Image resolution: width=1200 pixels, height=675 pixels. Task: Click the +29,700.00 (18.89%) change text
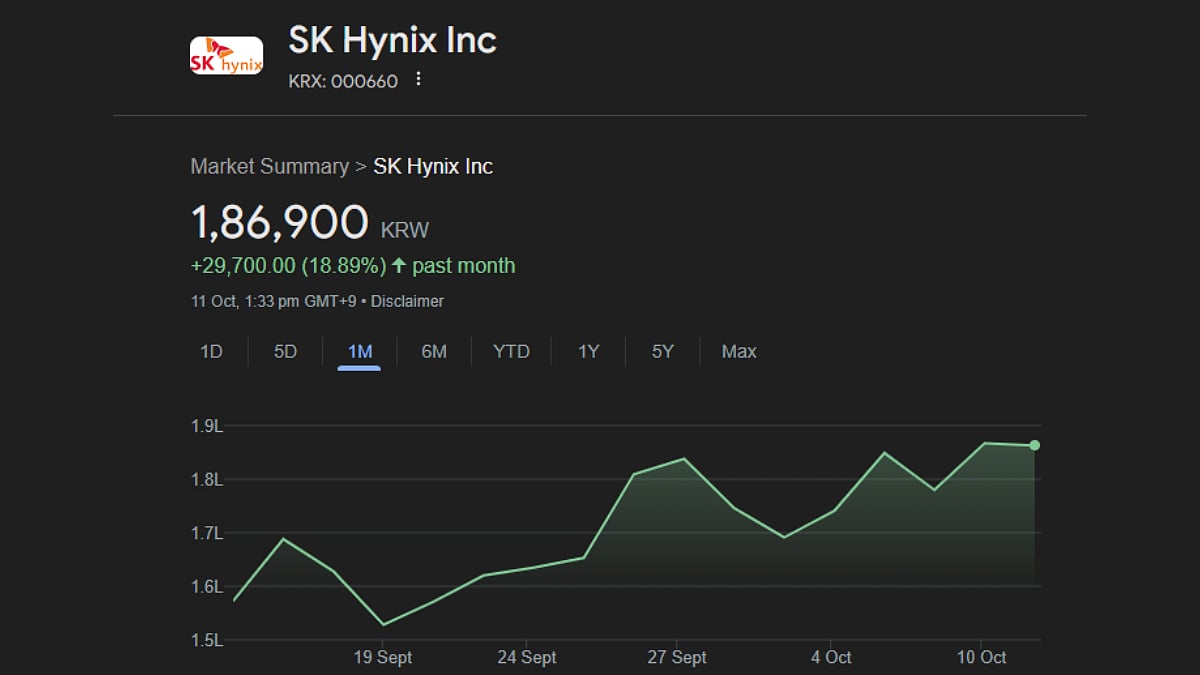click(x=288, y=266)
